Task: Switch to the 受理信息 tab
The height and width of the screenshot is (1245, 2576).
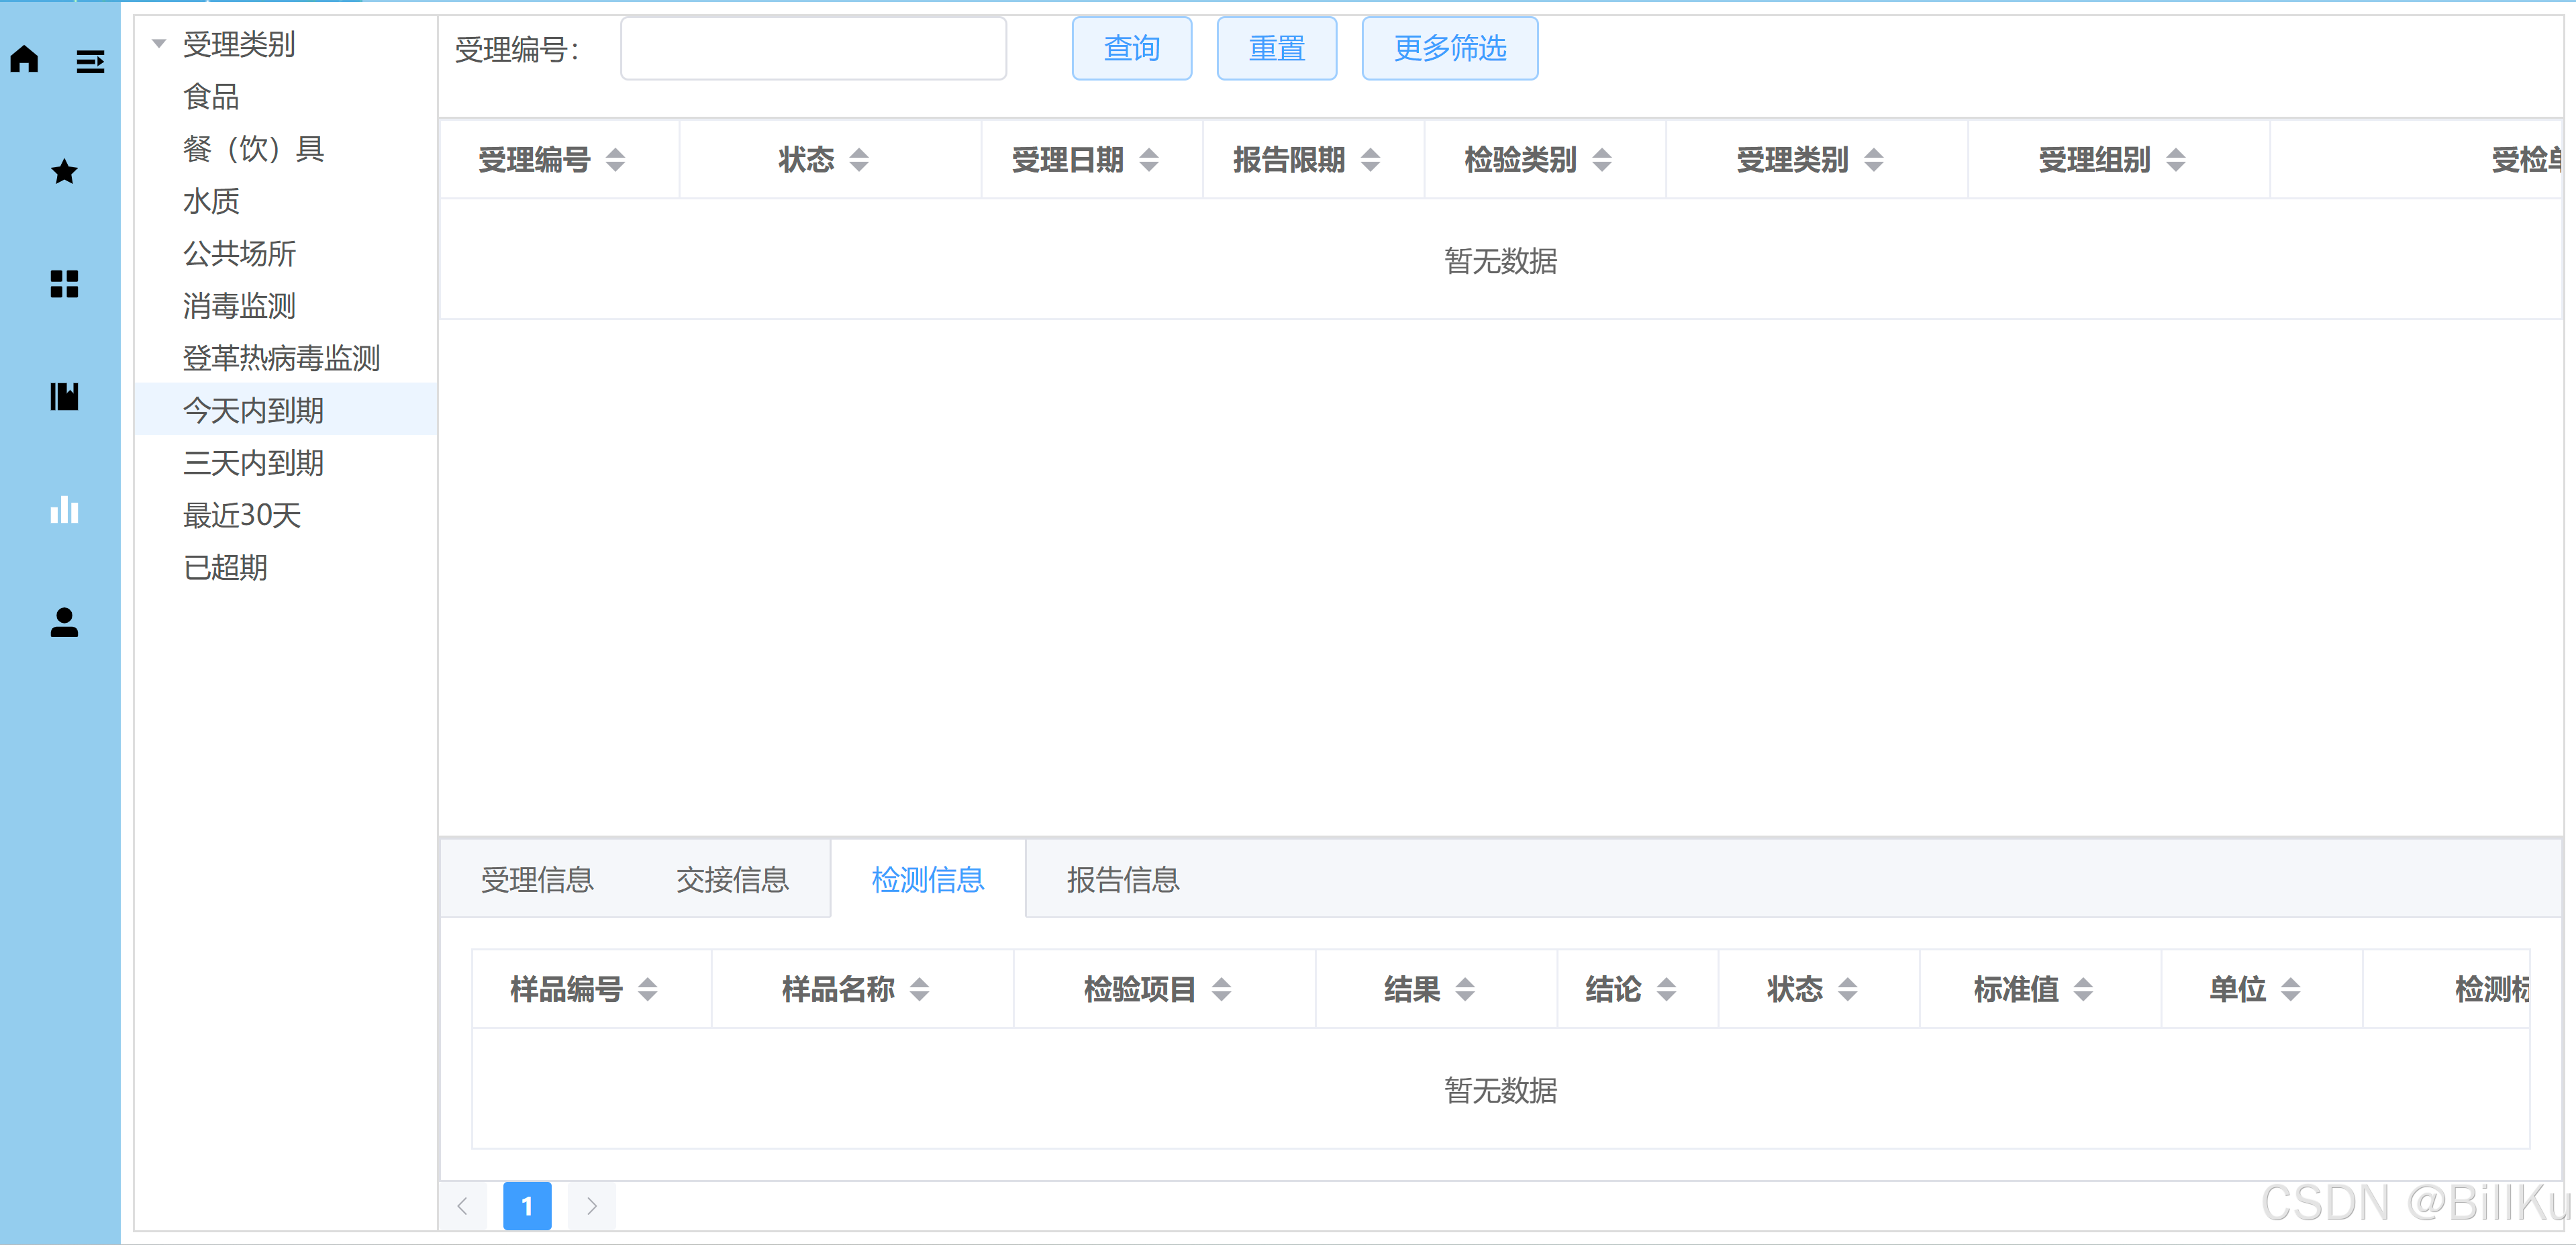Action: coord(537,880)
